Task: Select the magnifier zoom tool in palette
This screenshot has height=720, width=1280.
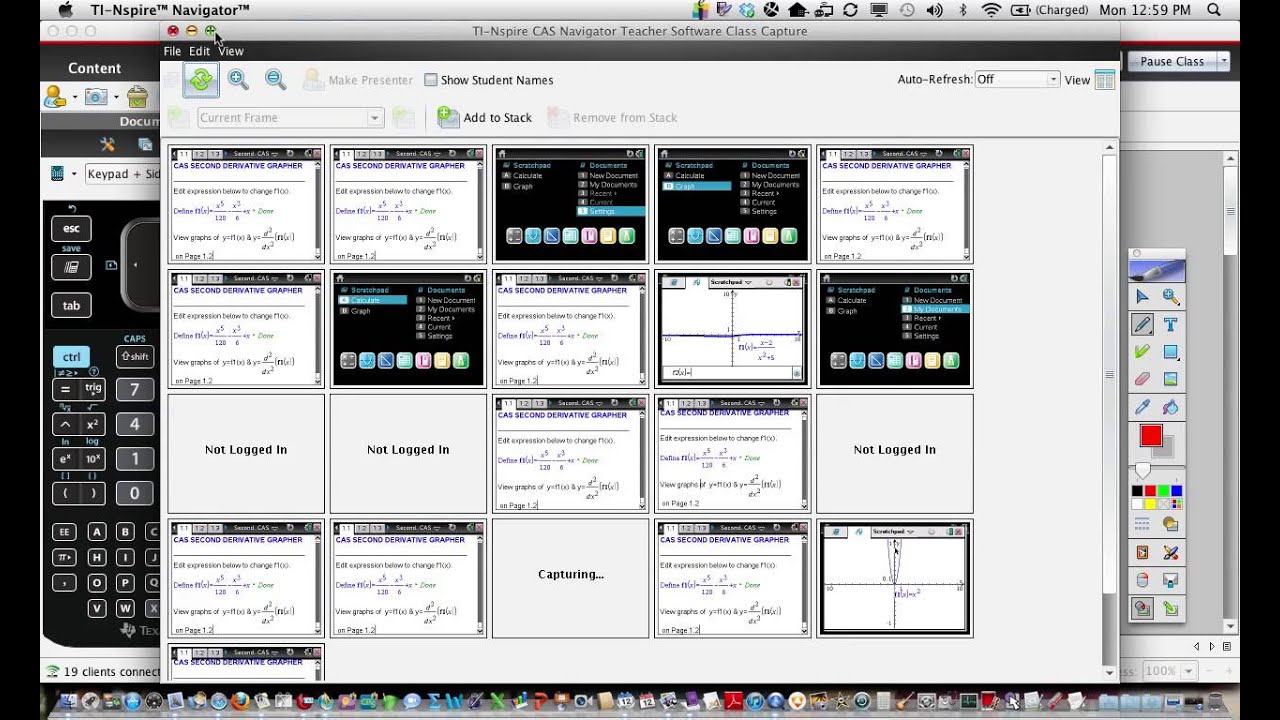Action: [x=1170, y=296]
